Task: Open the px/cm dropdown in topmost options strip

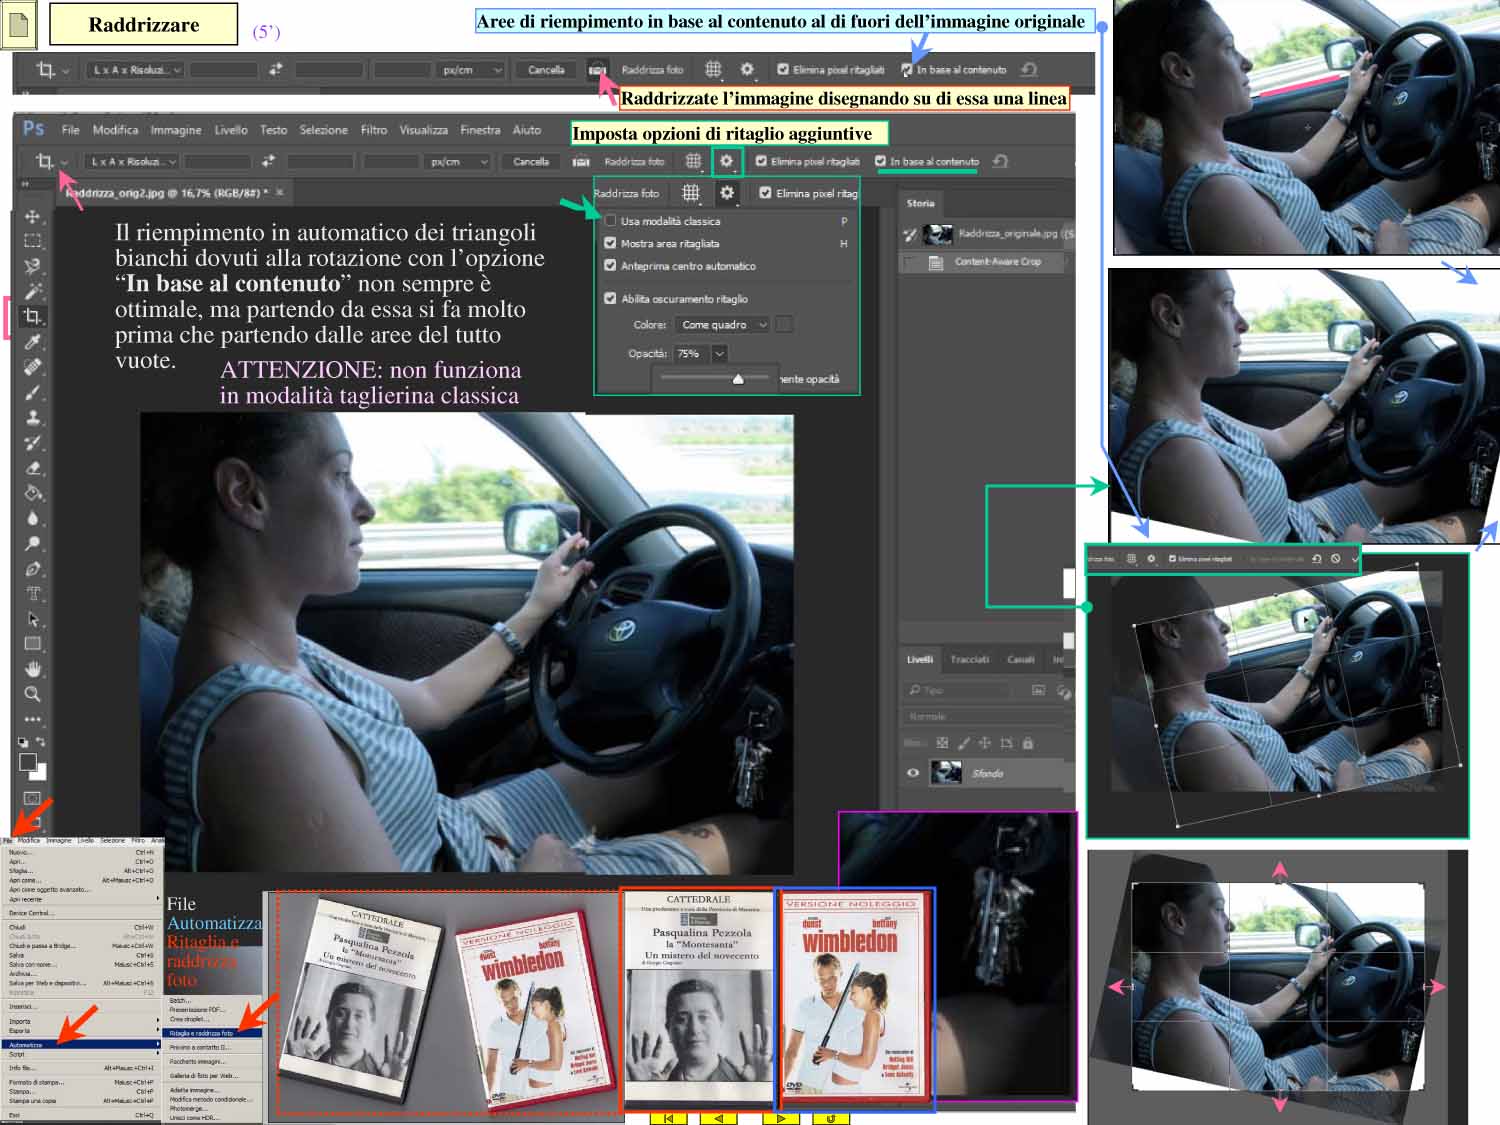Action: (x=470, y=70)
